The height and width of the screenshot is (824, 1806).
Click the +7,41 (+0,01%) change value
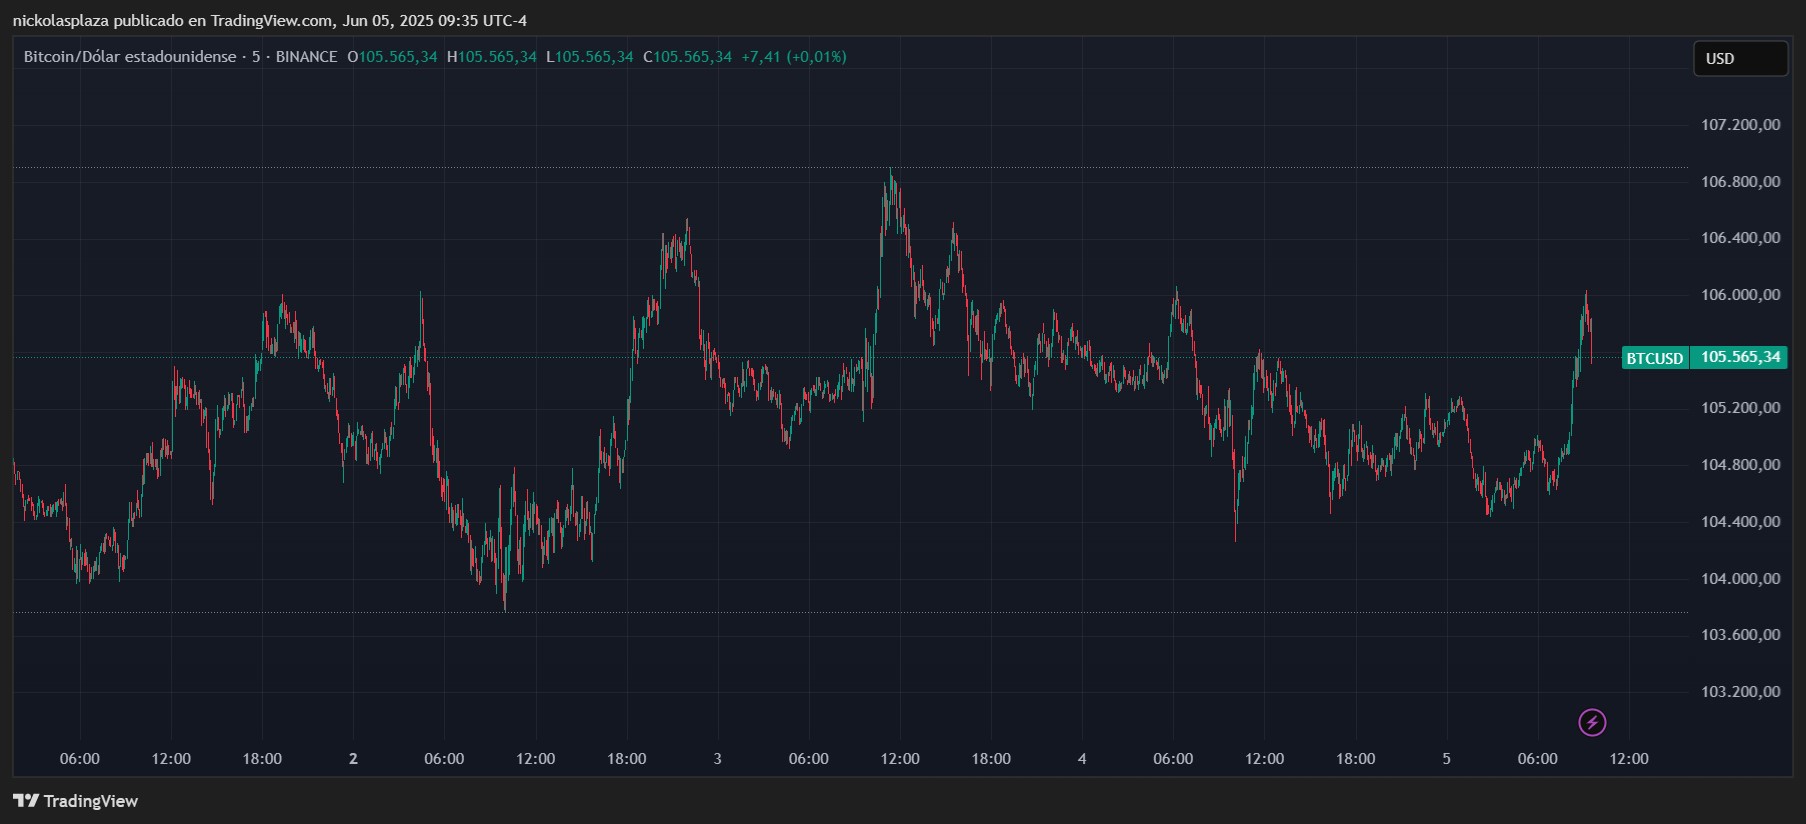(x=793, y=57)
